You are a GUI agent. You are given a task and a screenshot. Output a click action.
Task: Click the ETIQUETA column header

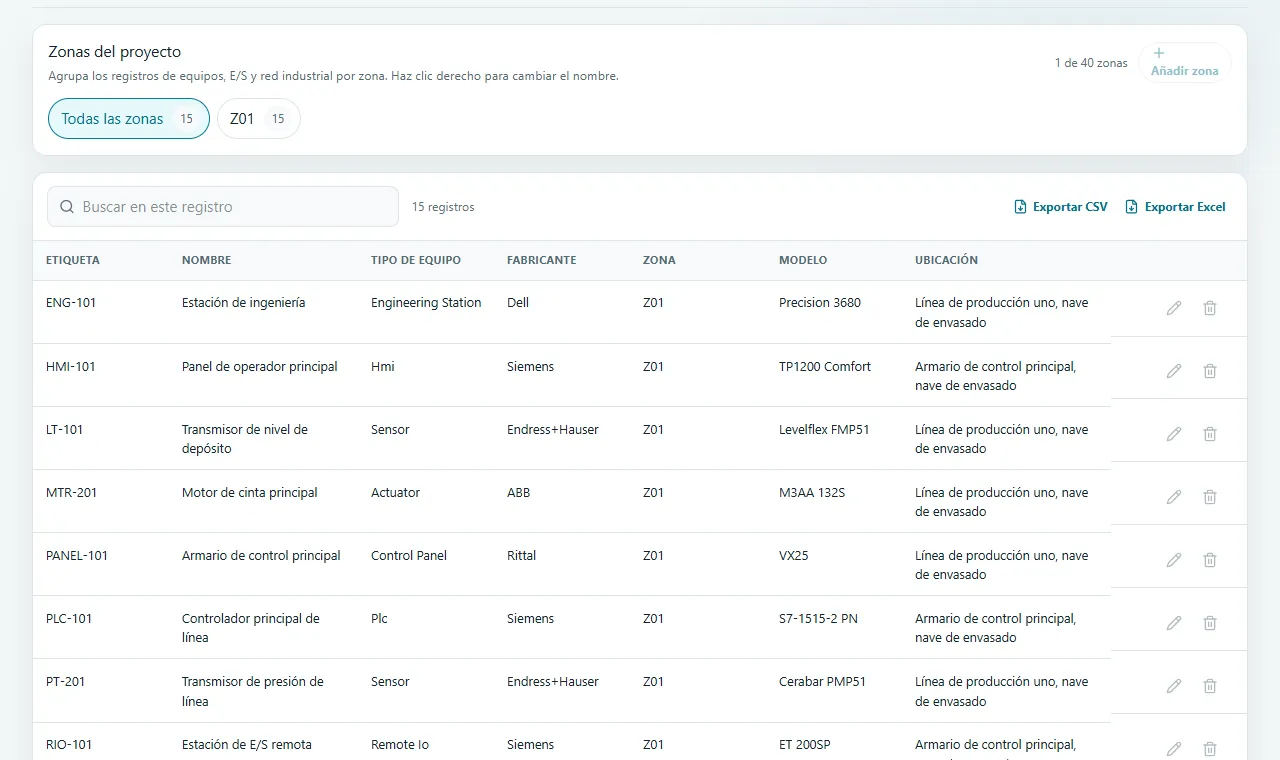click(x=73, y=260)
